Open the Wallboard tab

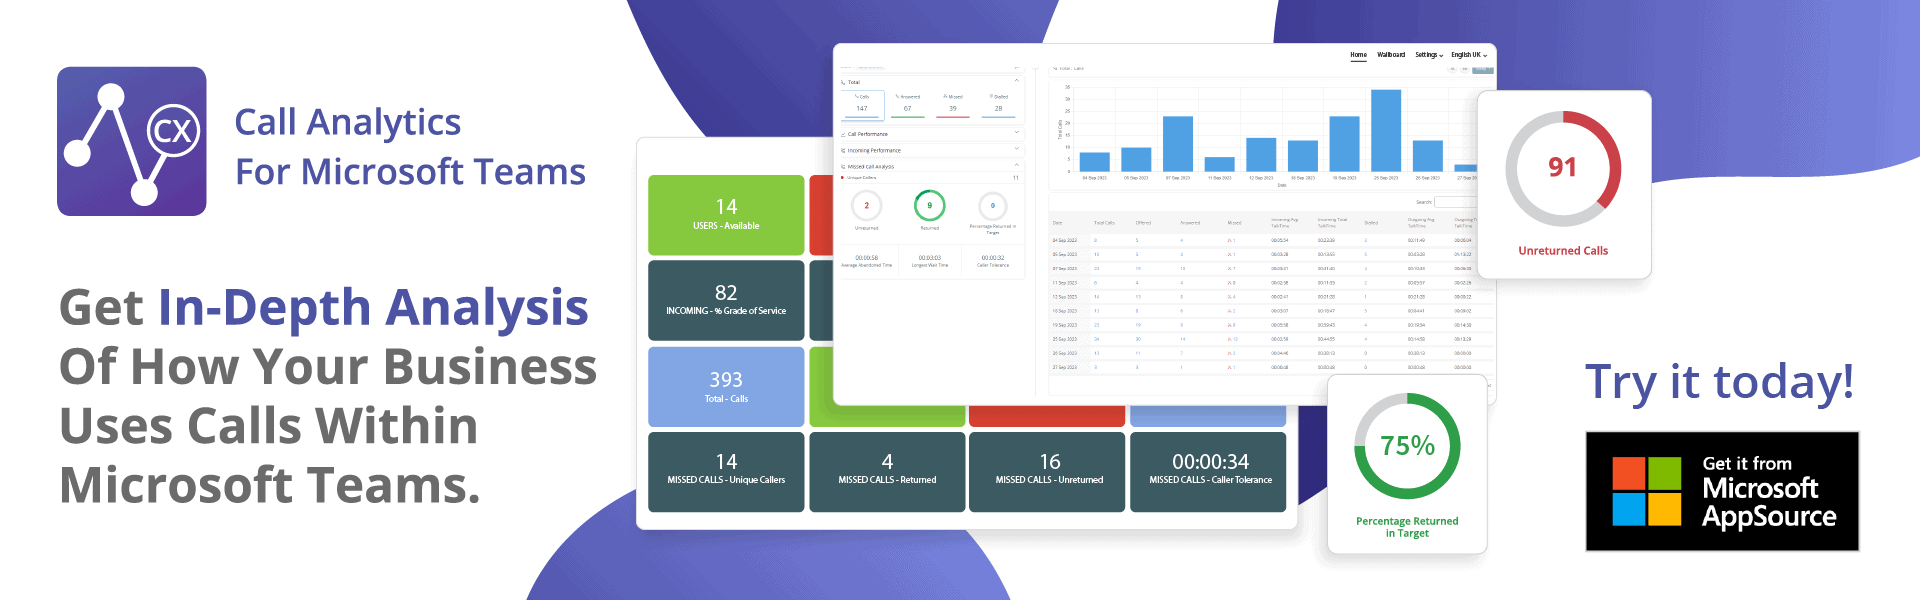(1391, 55)
